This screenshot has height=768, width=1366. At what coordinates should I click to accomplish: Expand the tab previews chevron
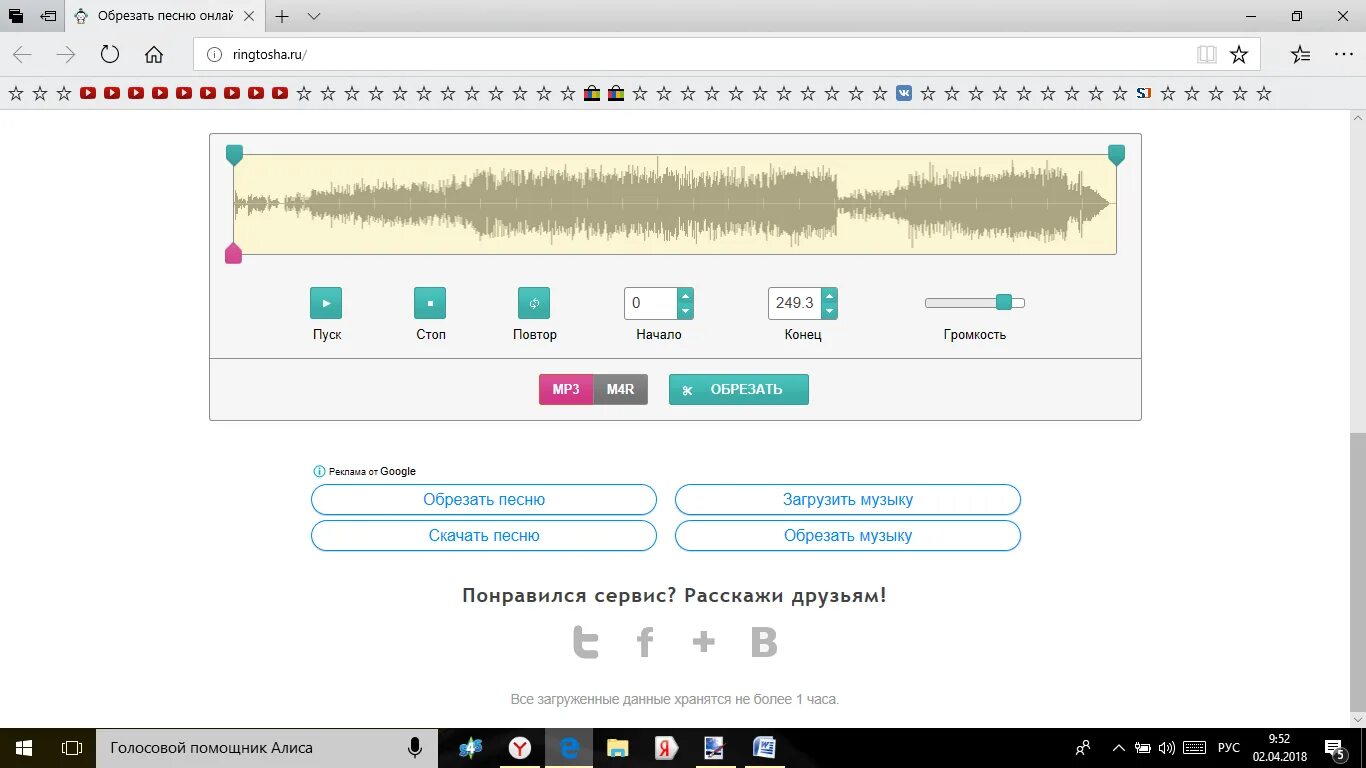point(314,17)
